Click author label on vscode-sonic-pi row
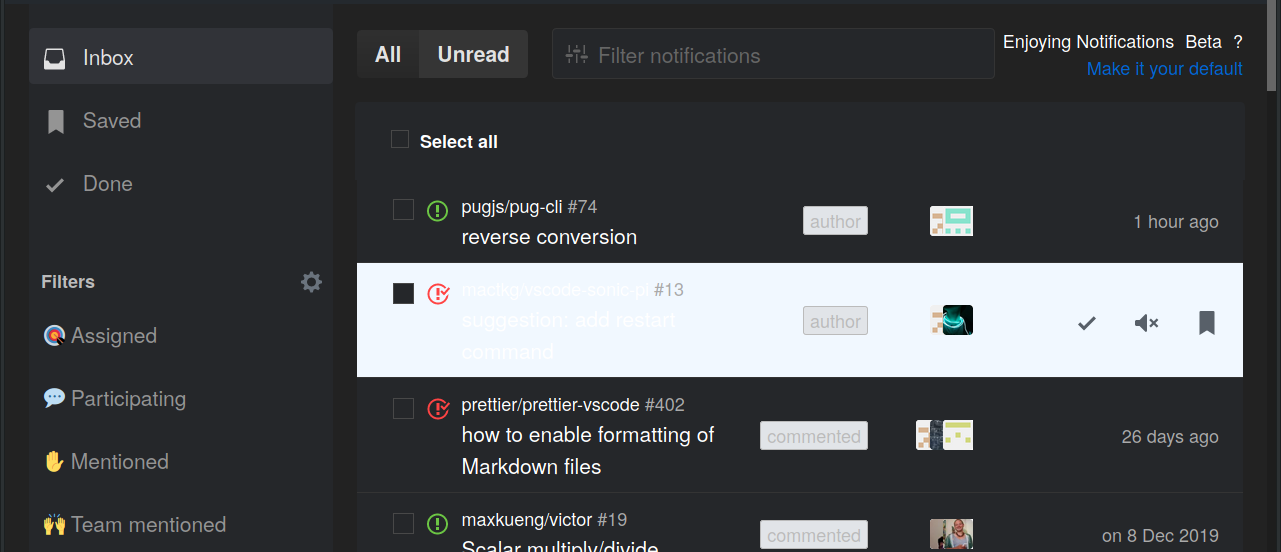The width and height of the screenshot is (1281, 552). pos(835,321)
